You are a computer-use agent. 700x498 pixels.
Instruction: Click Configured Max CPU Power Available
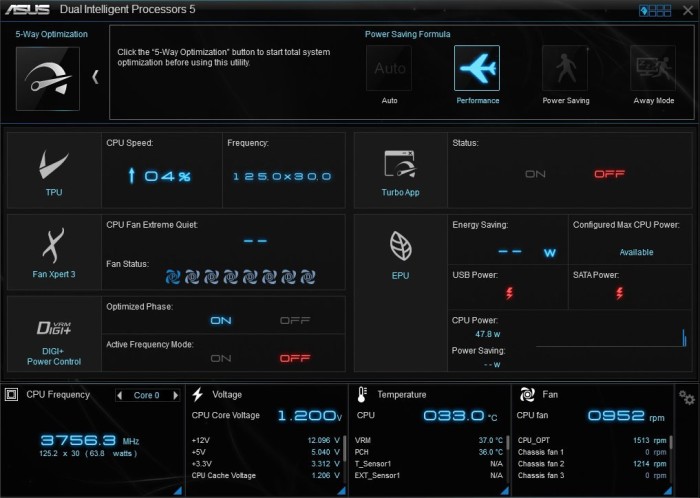[636, 252]
